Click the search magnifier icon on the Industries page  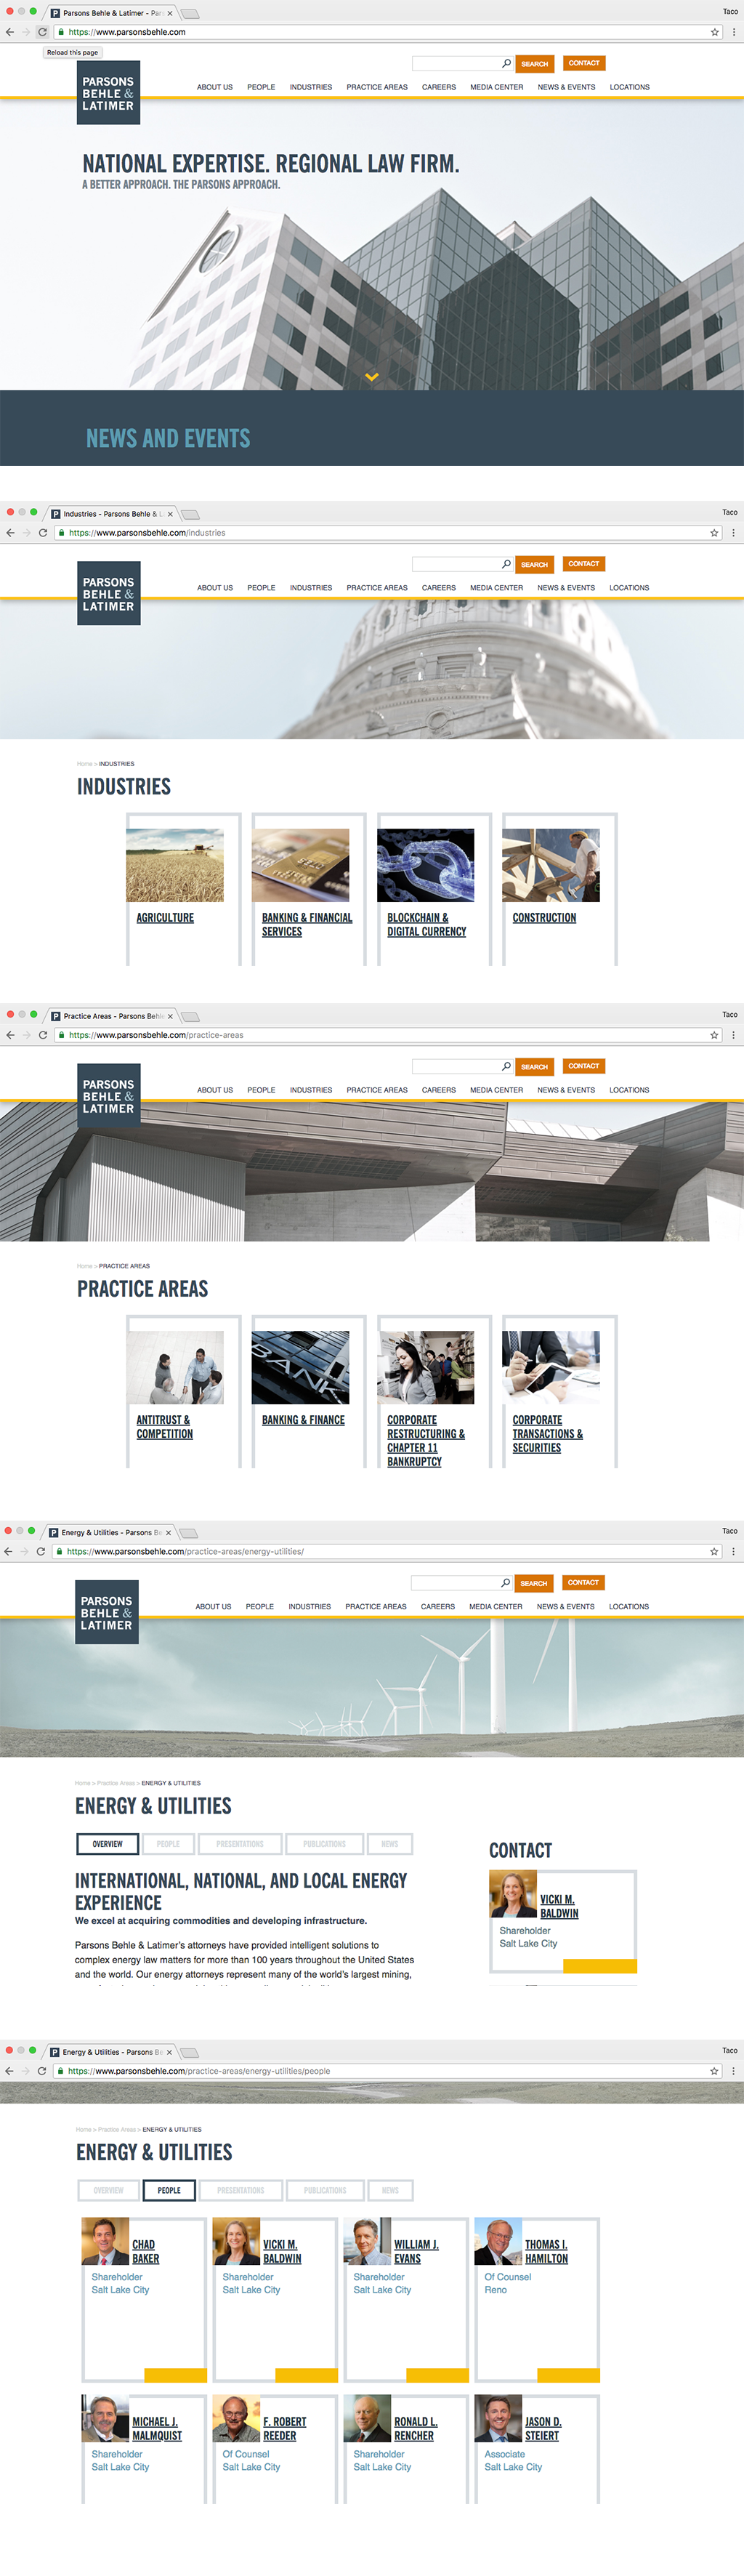[x=506, y=564]
